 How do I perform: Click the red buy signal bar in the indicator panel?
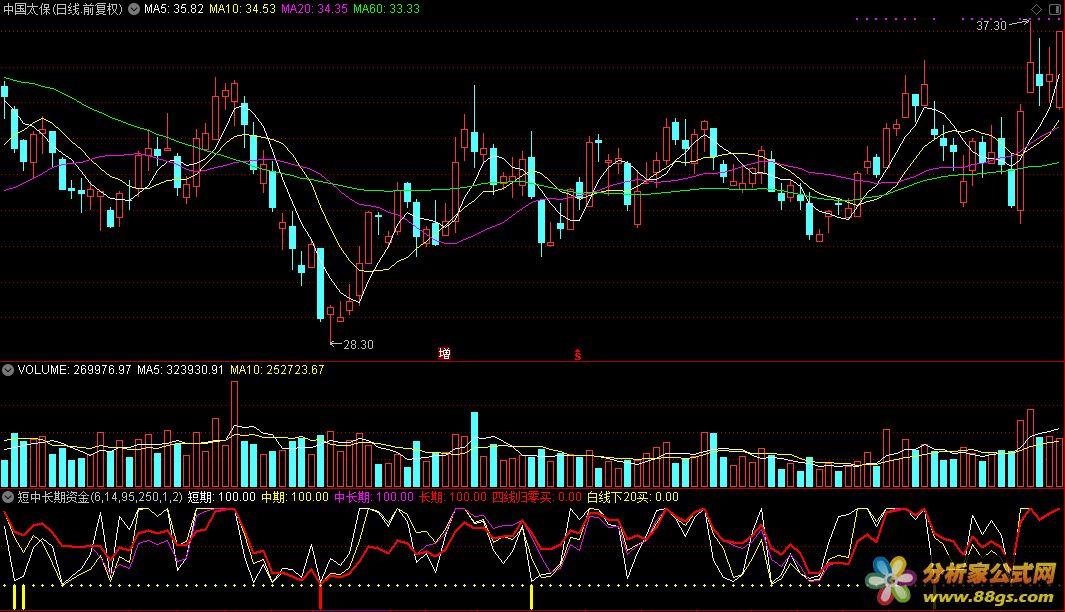click(320, 596)
